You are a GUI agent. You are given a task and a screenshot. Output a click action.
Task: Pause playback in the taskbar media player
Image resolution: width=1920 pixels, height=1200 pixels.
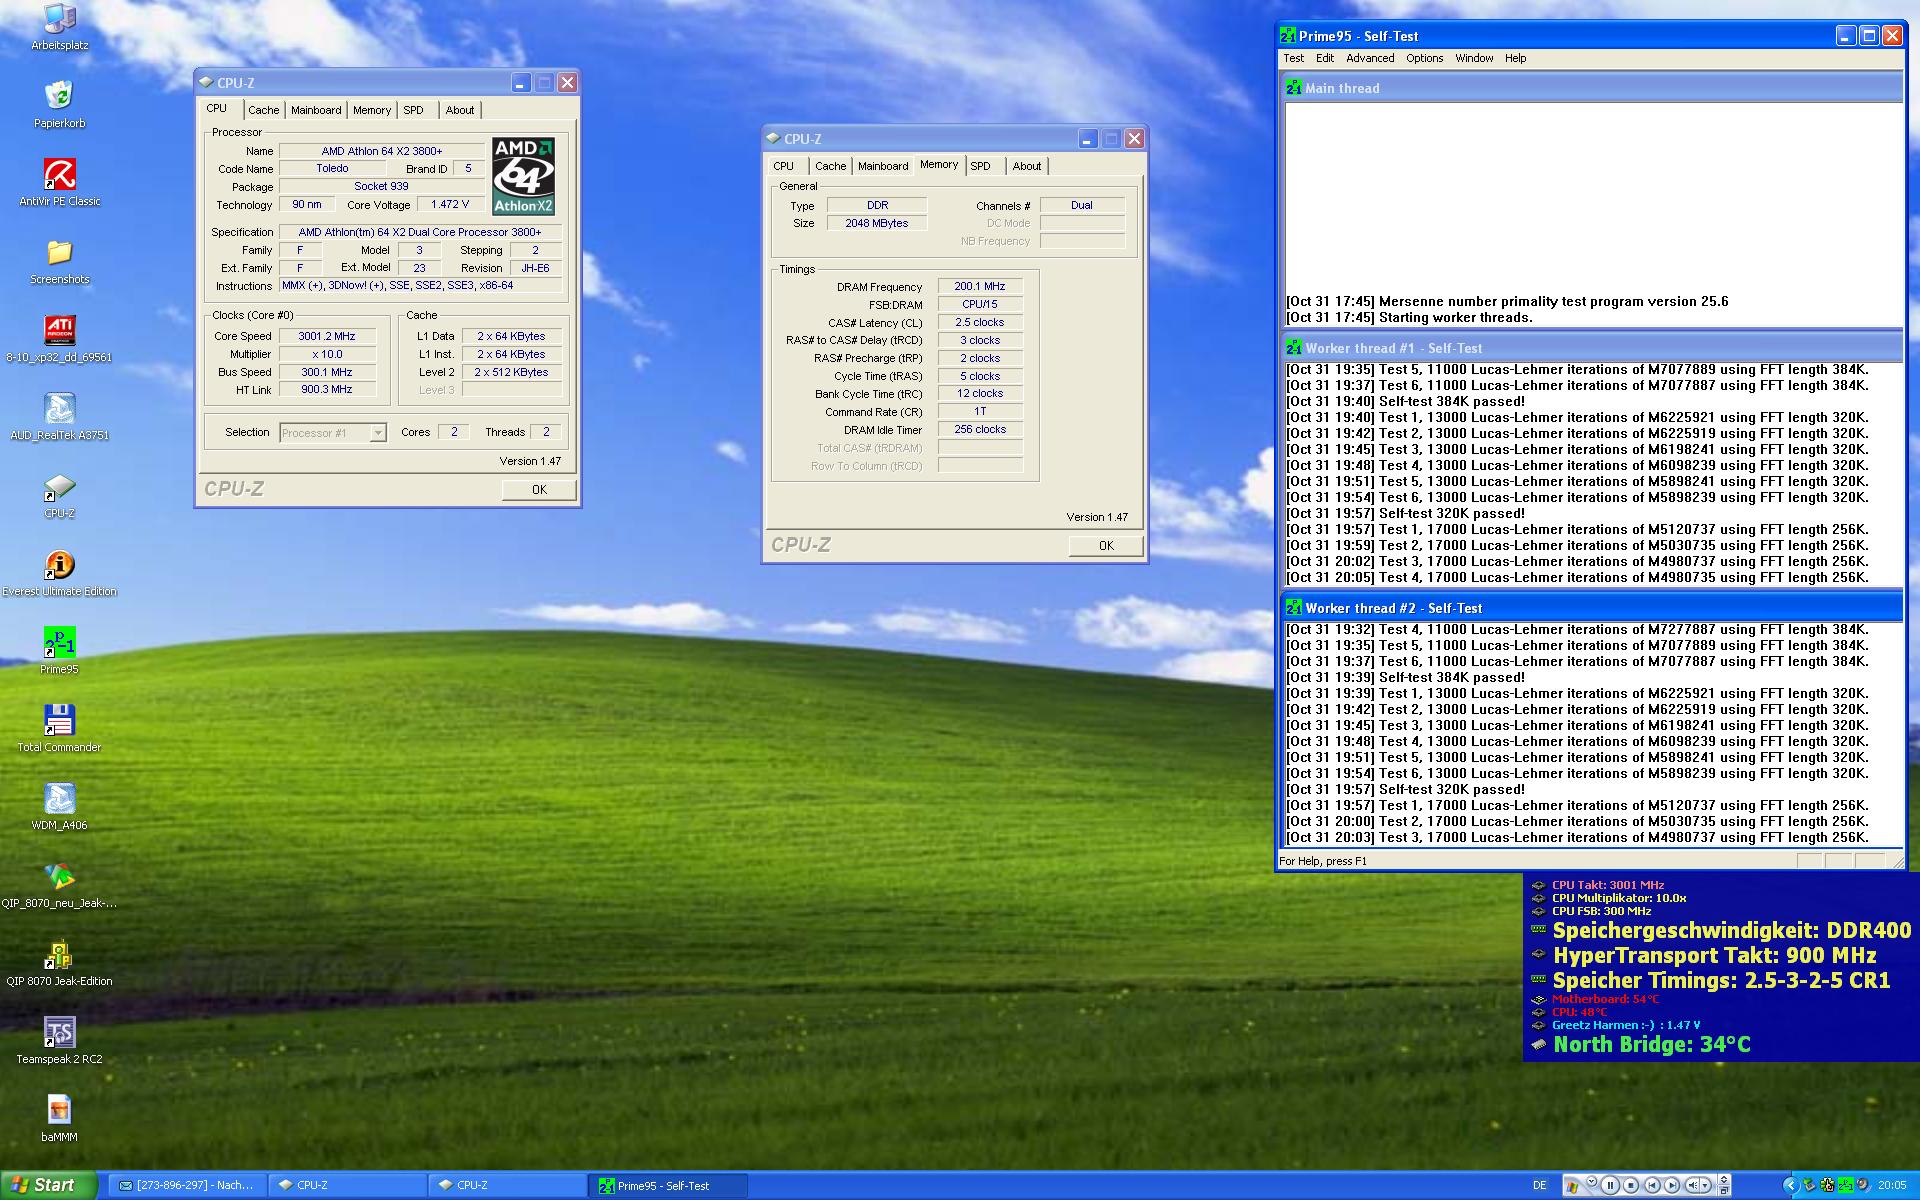[1610, 1185]
